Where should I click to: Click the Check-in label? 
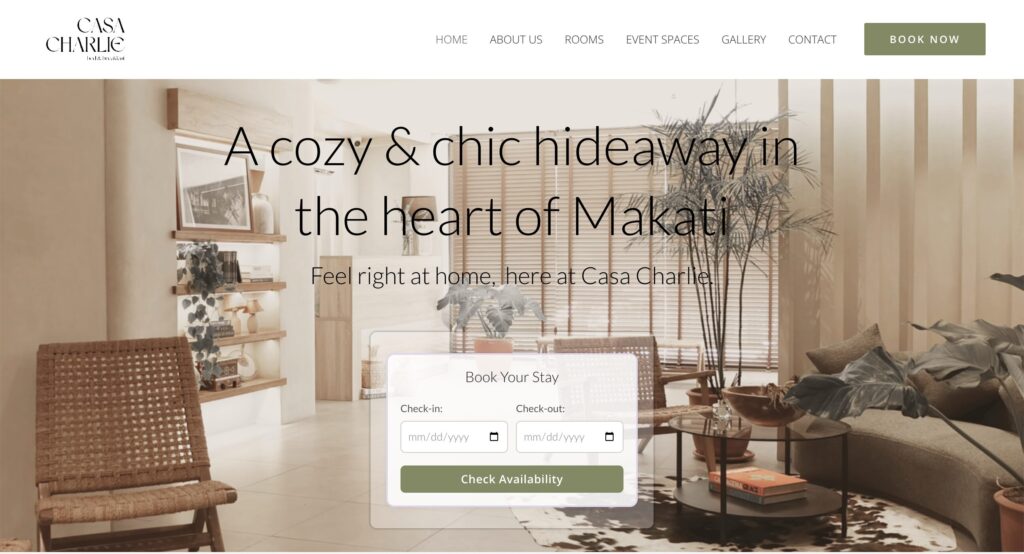[421, 408]
